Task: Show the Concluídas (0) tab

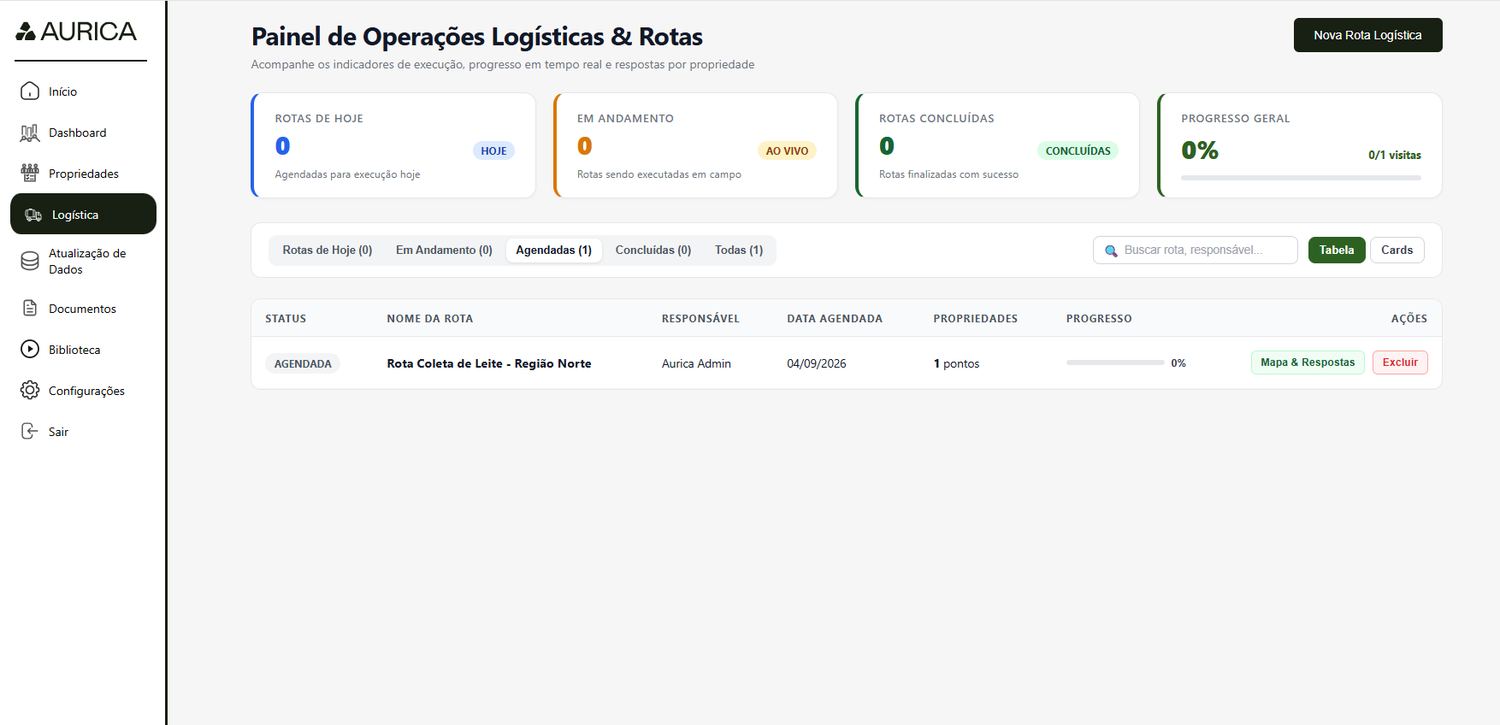Action: click(x=653, y=250)
